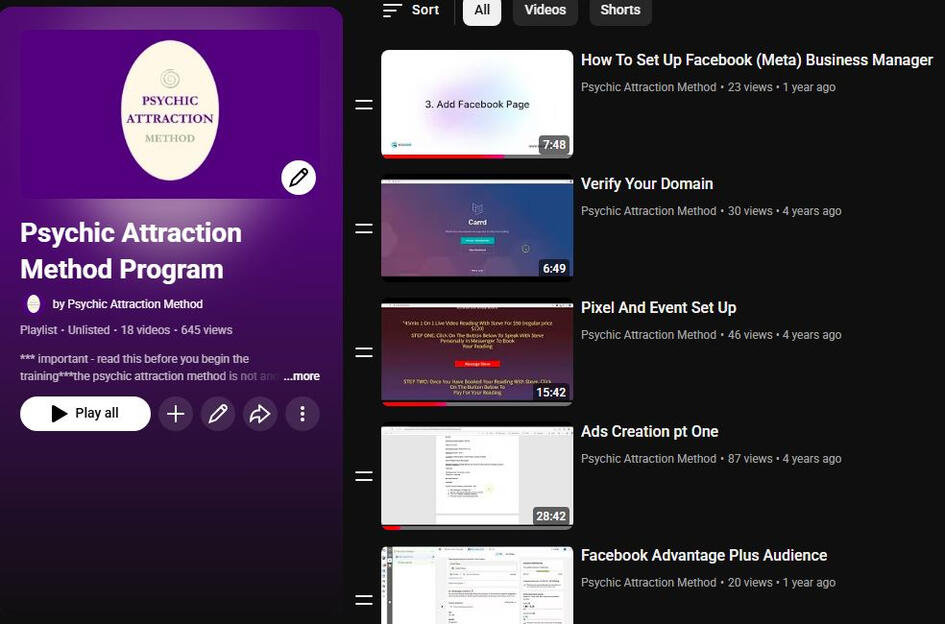Click '87 views' on Ads Creation pt One
The image size is (945, 624).
750,459
